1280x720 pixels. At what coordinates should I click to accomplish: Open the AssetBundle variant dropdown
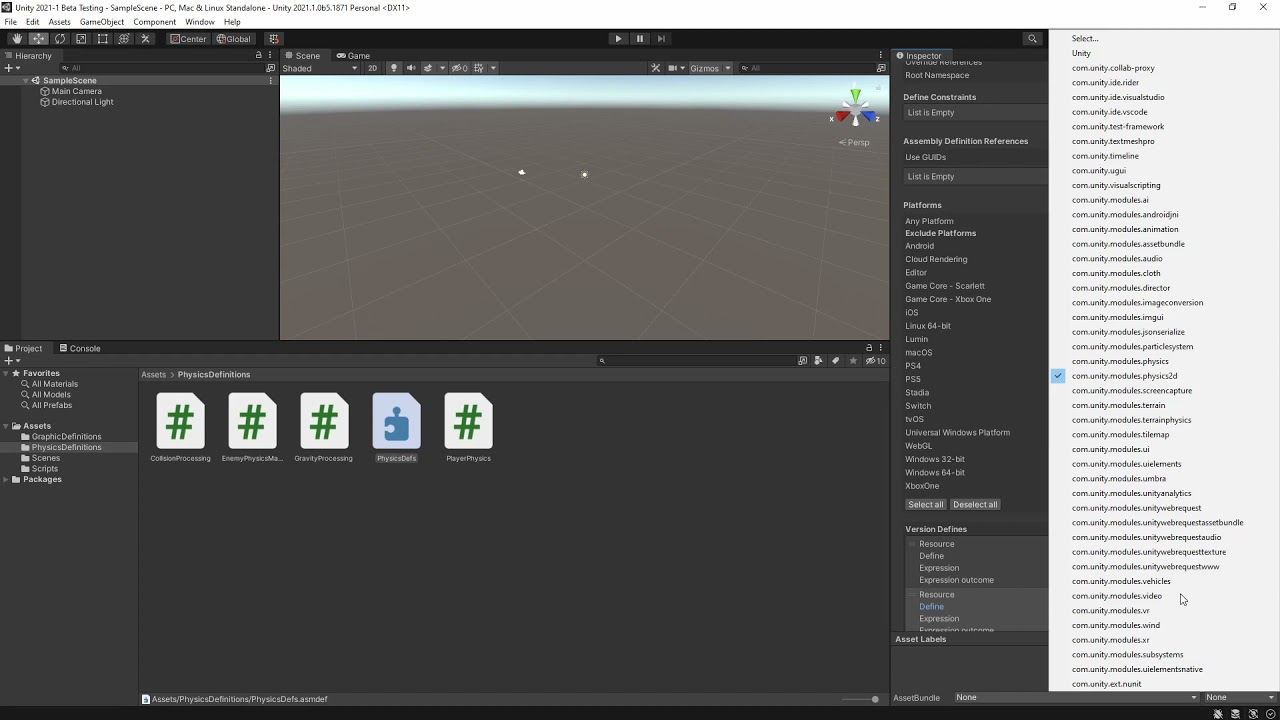click(x=1240, y=697)
